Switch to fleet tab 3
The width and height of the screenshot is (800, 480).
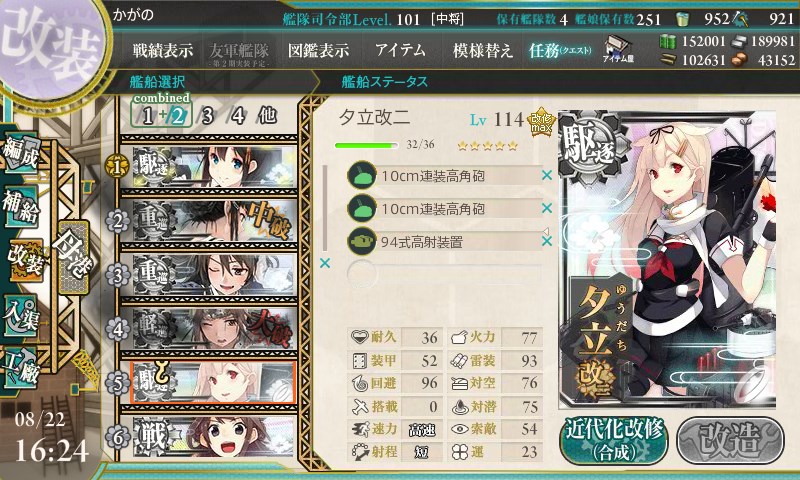pyautogui.click(x=207, y=116)
